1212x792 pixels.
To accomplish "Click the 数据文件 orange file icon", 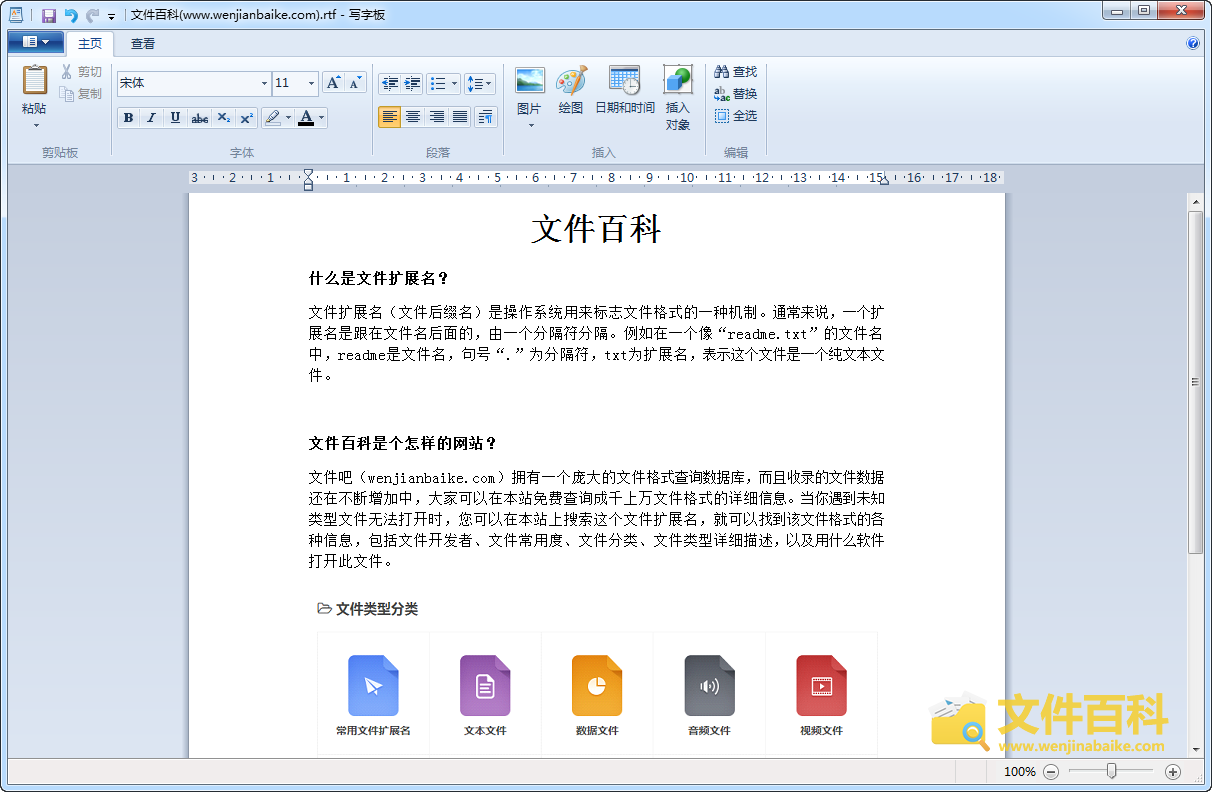I will (x=597, y=686).
